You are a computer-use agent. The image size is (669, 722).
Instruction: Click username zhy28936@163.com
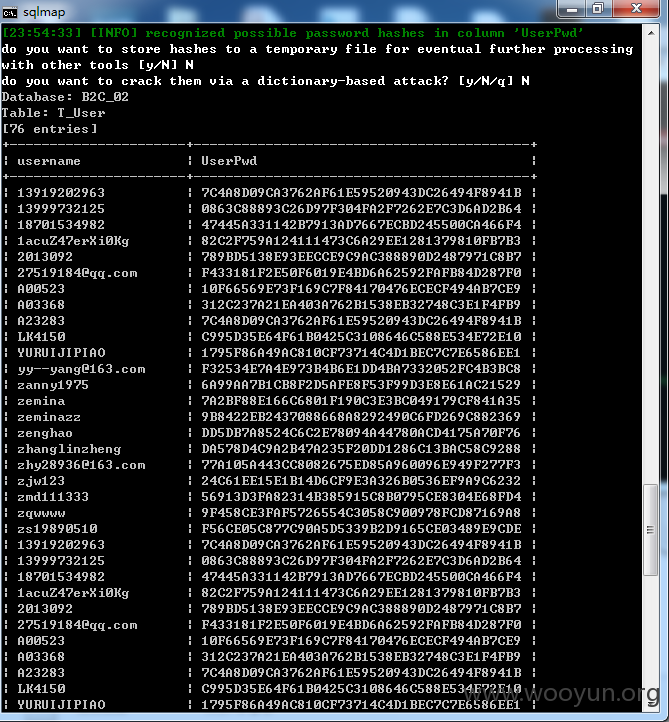coord(81,465)
